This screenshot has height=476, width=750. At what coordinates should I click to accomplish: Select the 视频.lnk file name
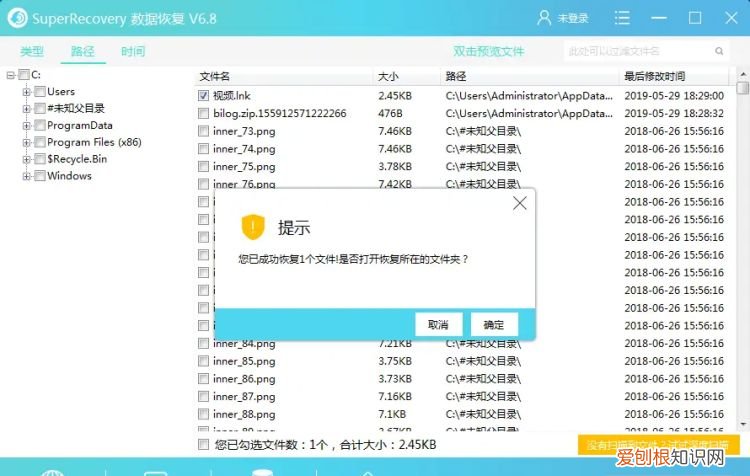click(232, 96)
